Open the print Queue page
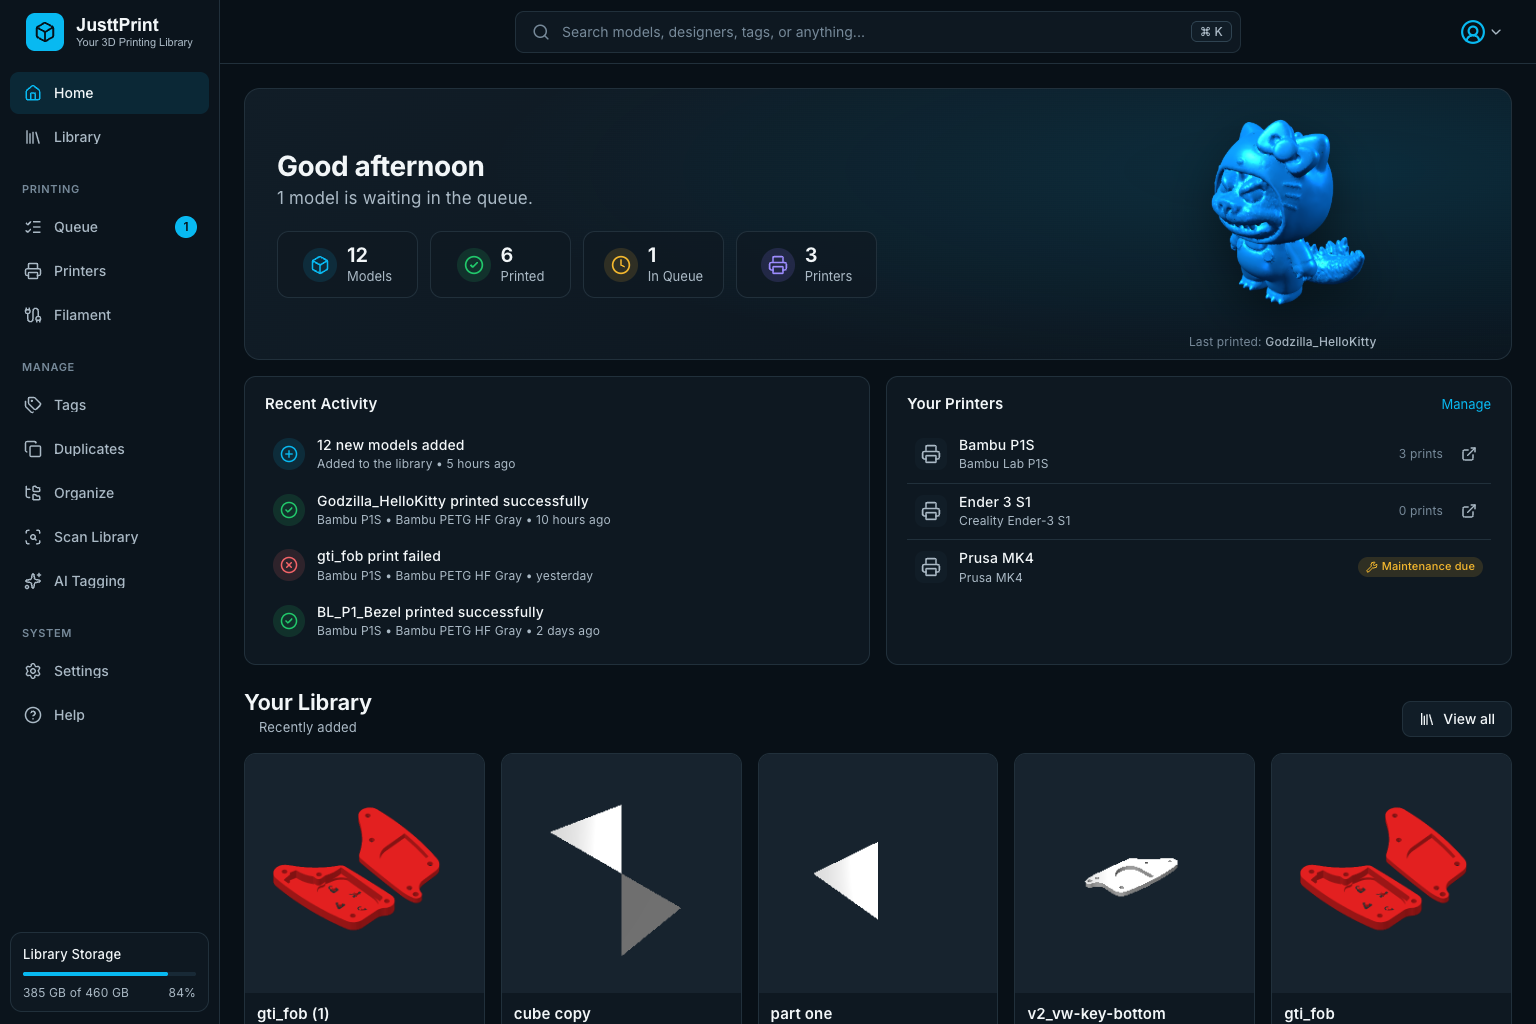The height and width of the screenshot is (1024, 1536). pos(109,227)
